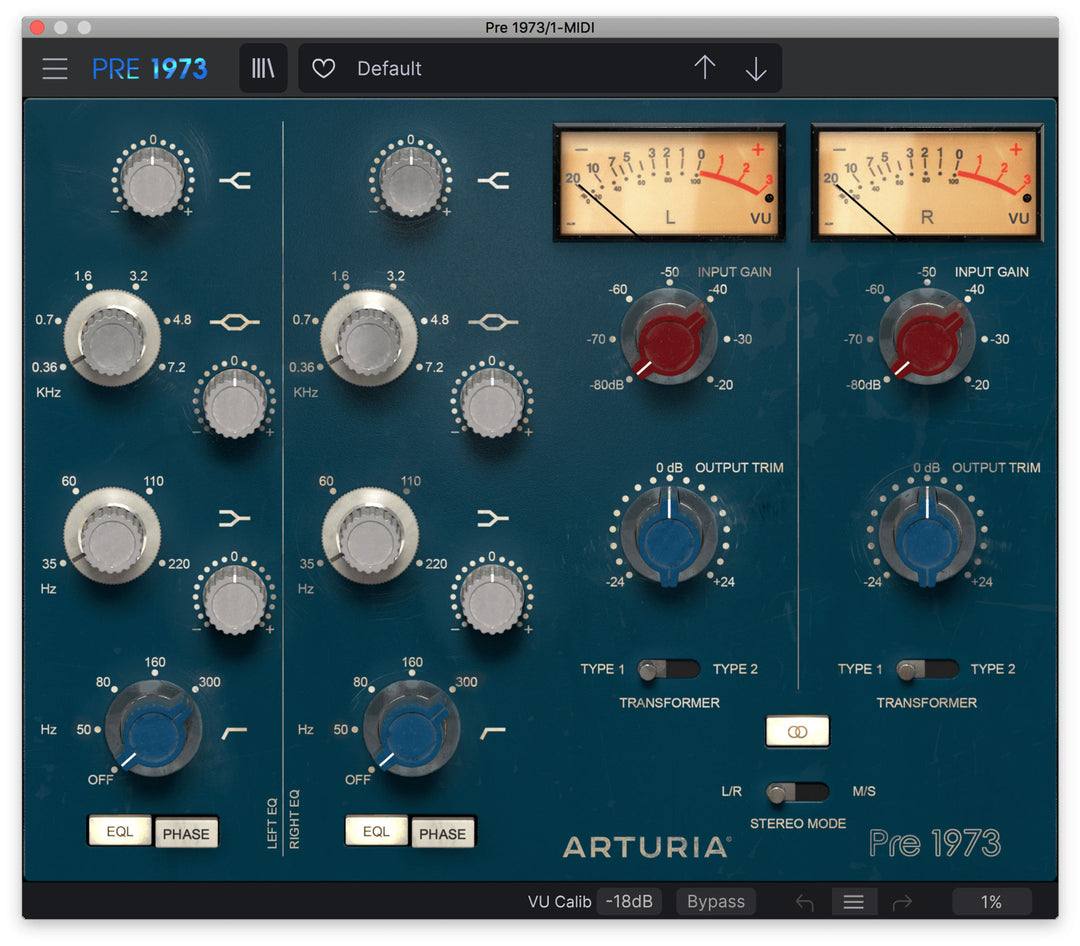Toggle the Left EQ's PHASE button
The image size is (1080, 946).
point(186,833)
